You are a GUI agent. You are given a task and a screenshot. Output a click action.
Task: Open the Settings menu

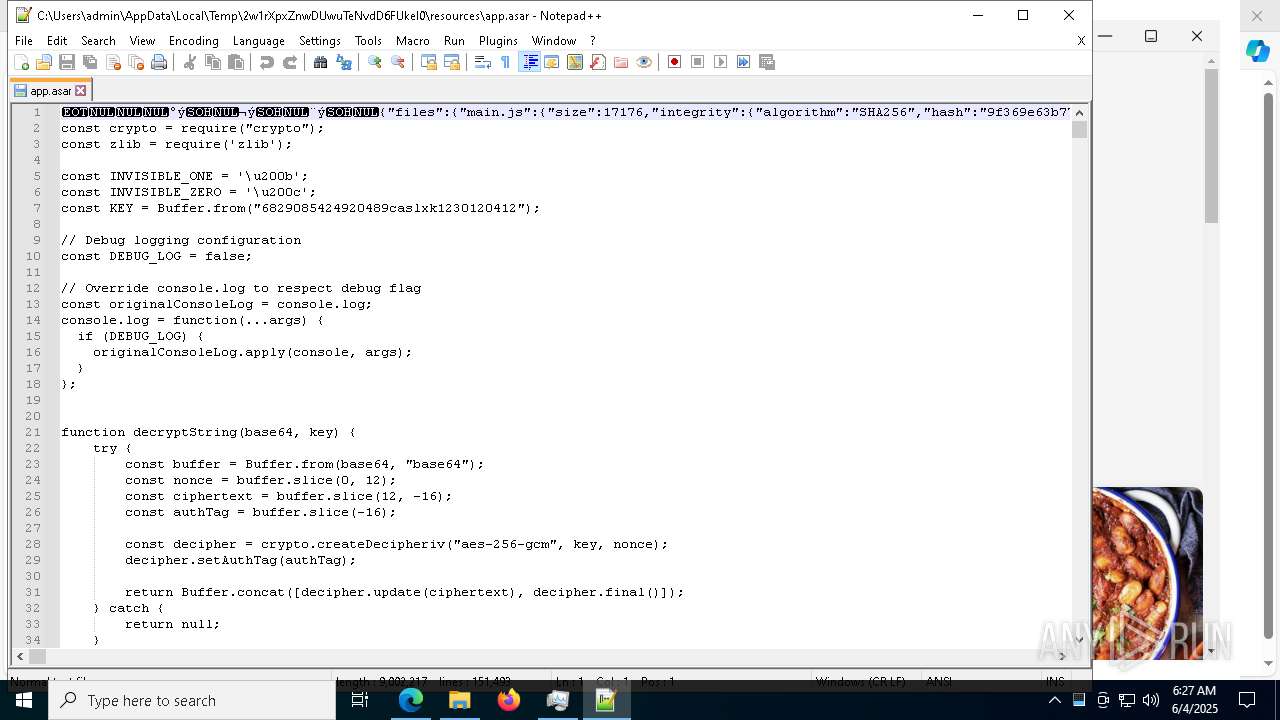[320, 41]
